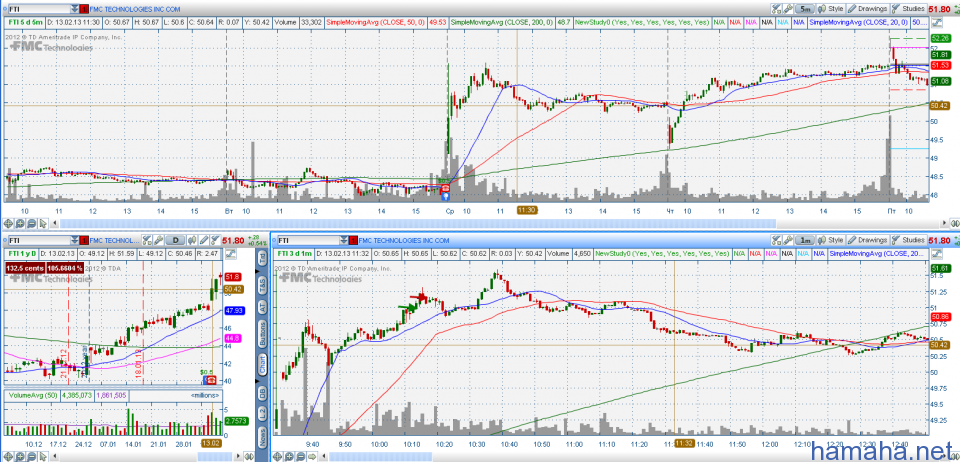Select the SimpleMovingAvg (CLOSE, 50, 0) study label
960x462 pixels.
point(375,23)
